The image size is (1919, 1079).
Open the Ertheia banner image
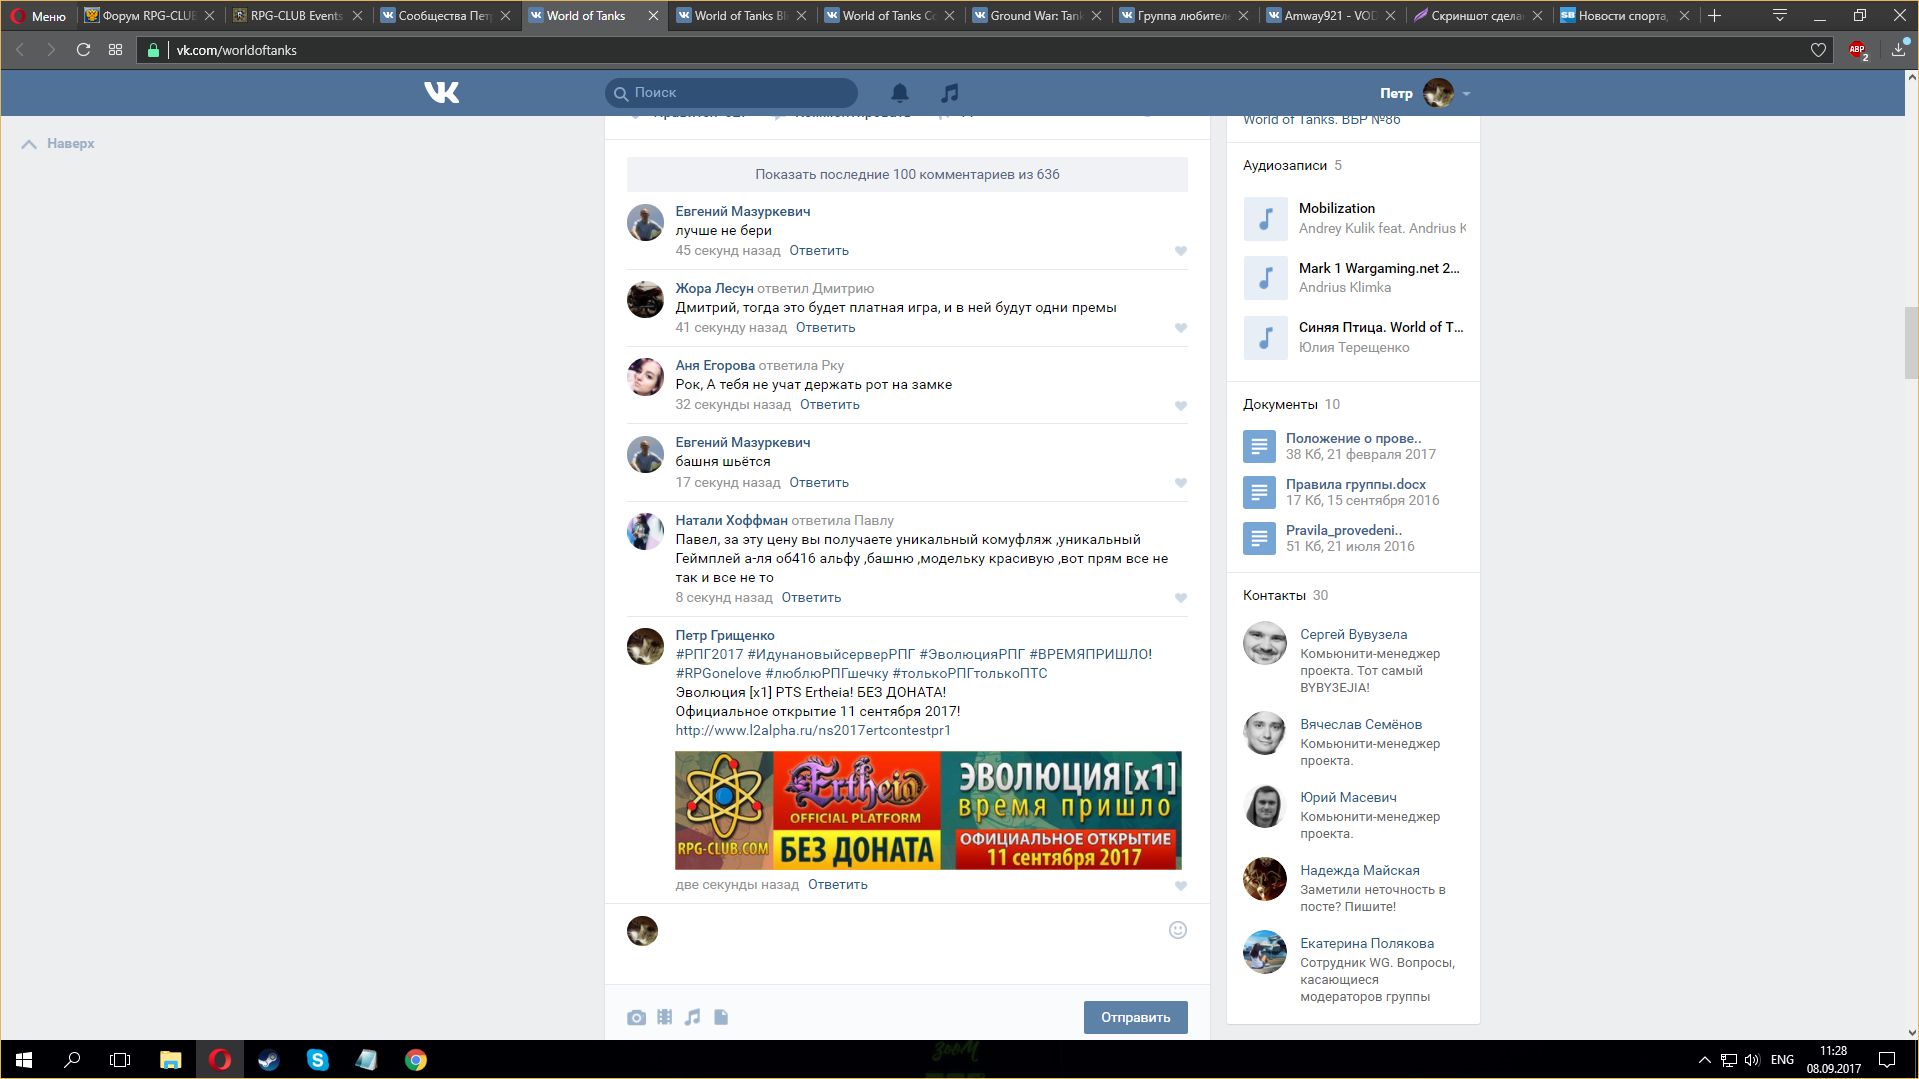pos(928,810)
